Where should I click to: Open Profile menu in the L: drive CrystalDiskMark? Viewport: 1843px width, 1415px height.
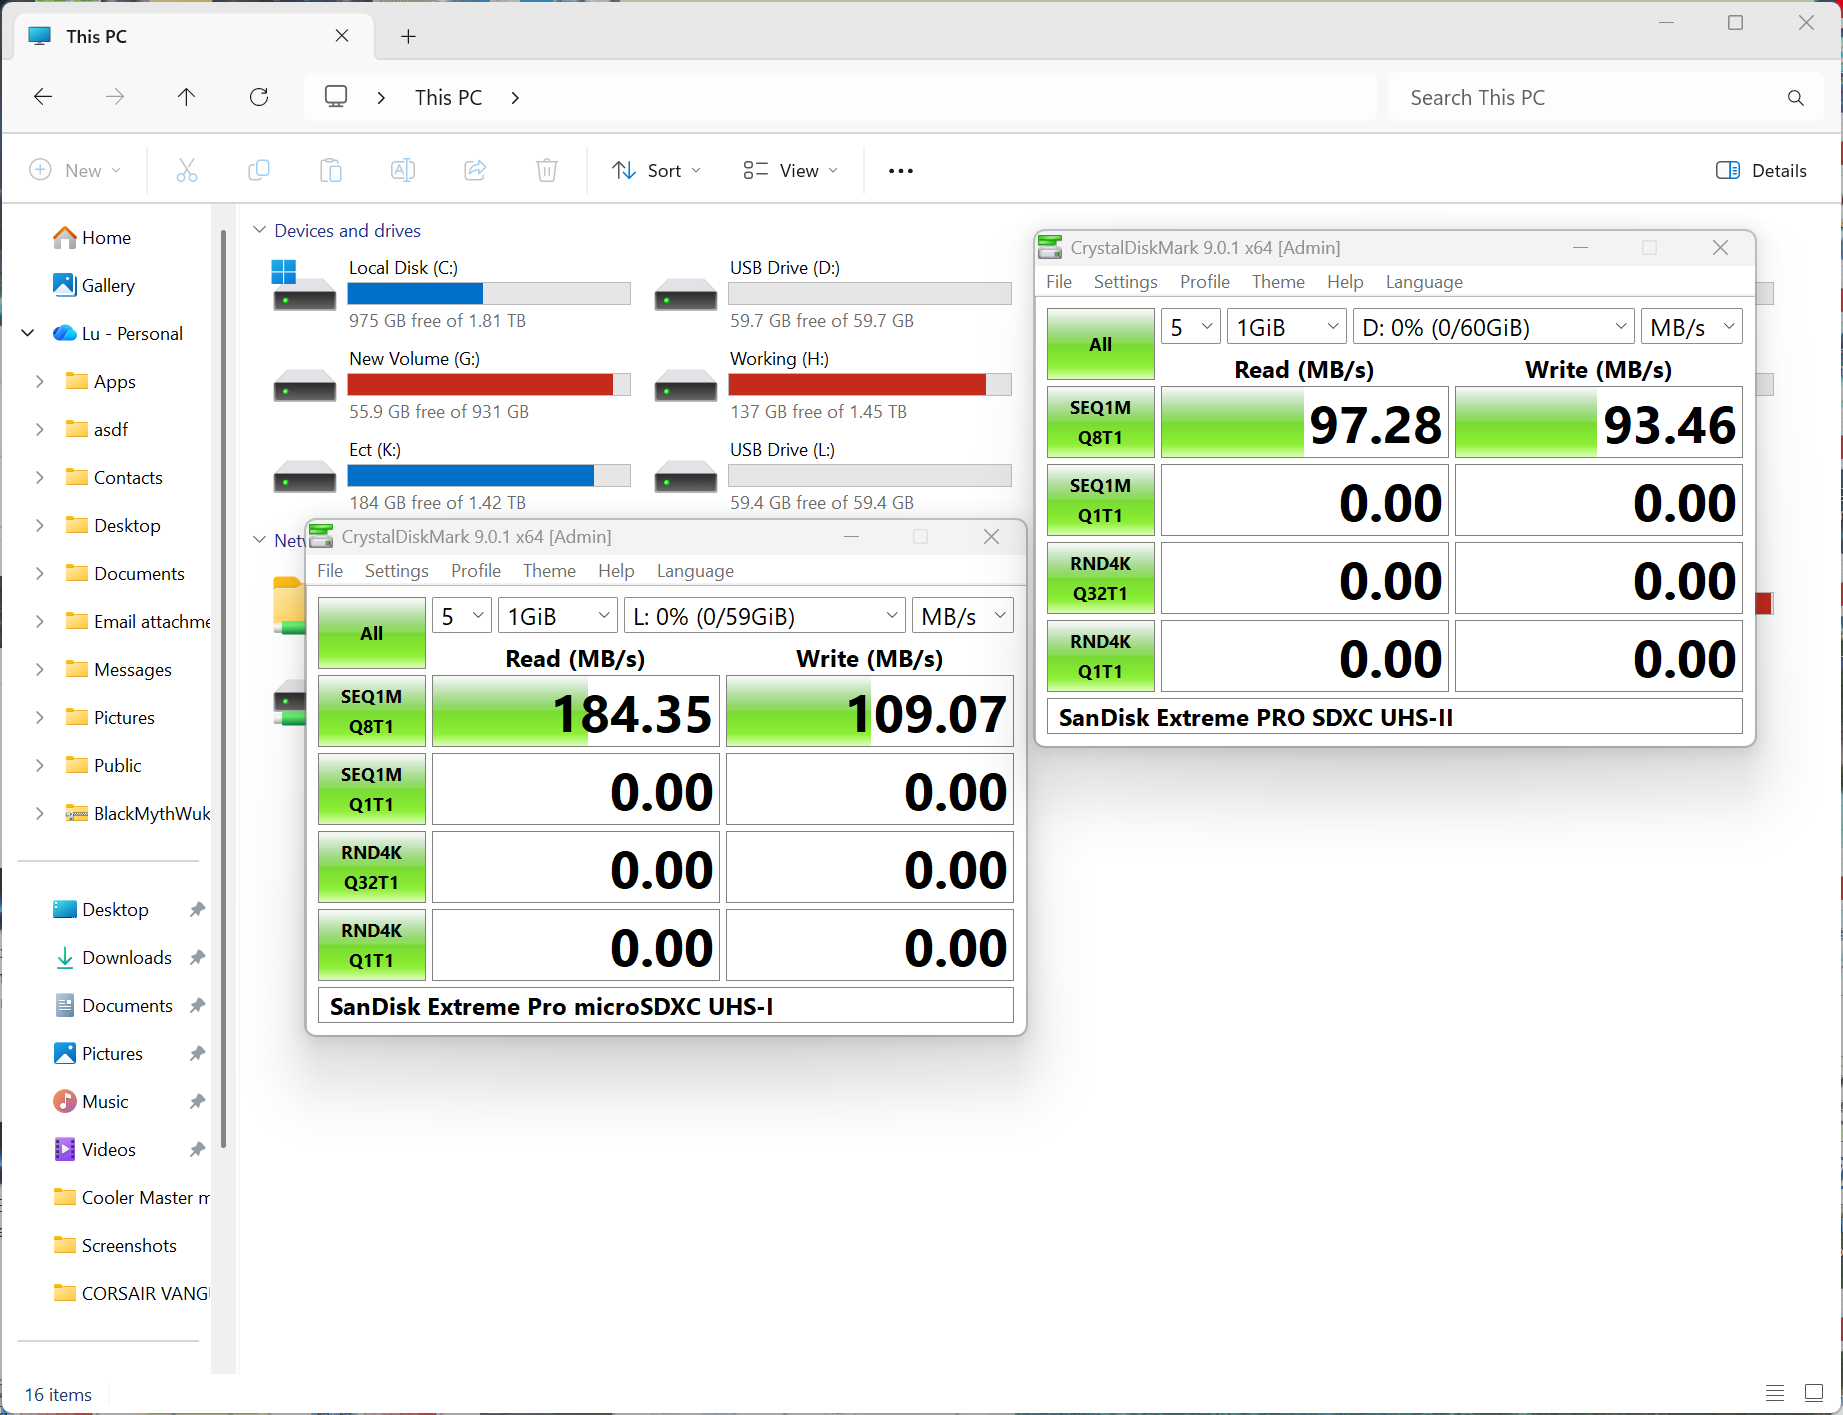click(x=475, y=571)
